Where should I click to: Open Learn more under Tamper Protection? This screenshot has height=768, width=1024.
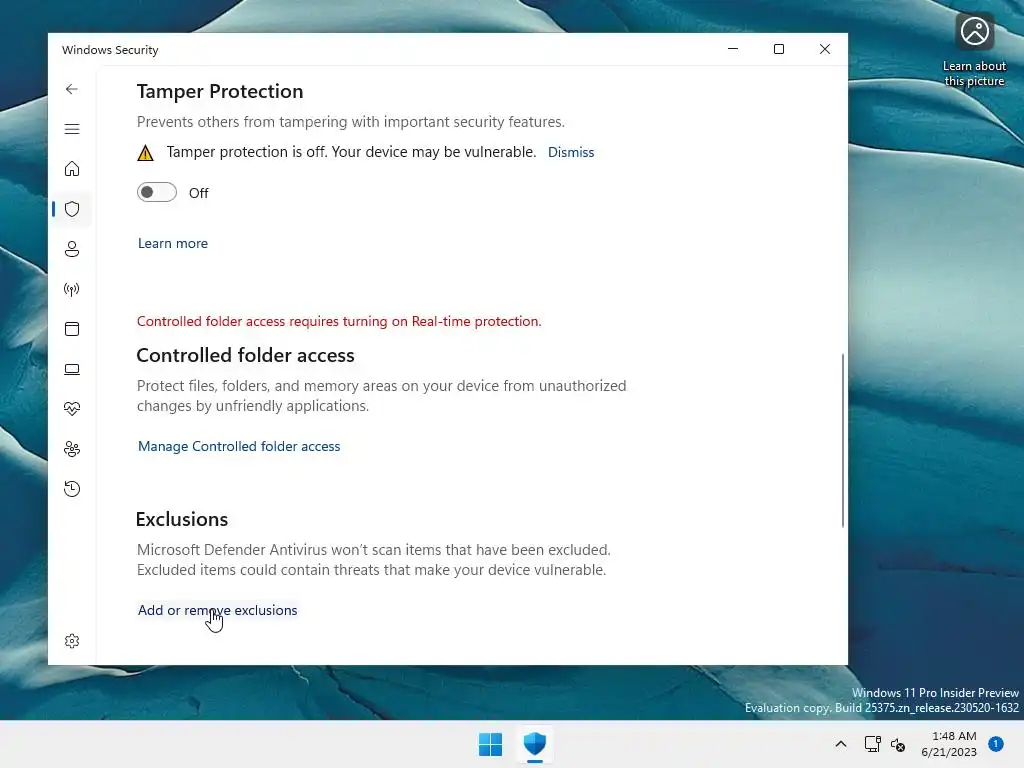[x=172, y=243]
